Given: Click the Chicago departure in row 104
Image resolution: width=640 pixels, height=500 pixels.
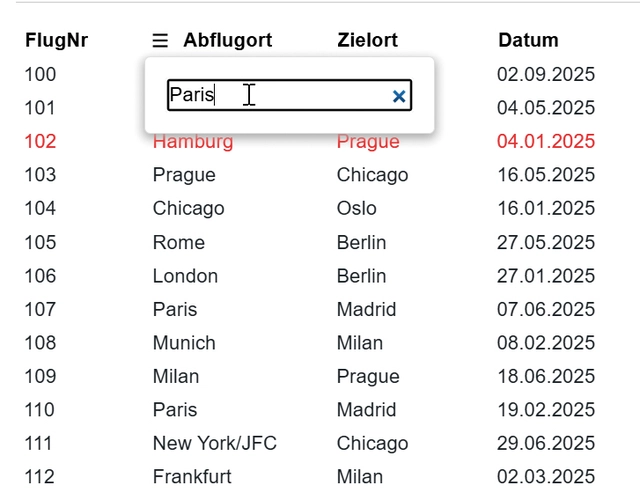Looking at the screenshot, I should 188,209.
